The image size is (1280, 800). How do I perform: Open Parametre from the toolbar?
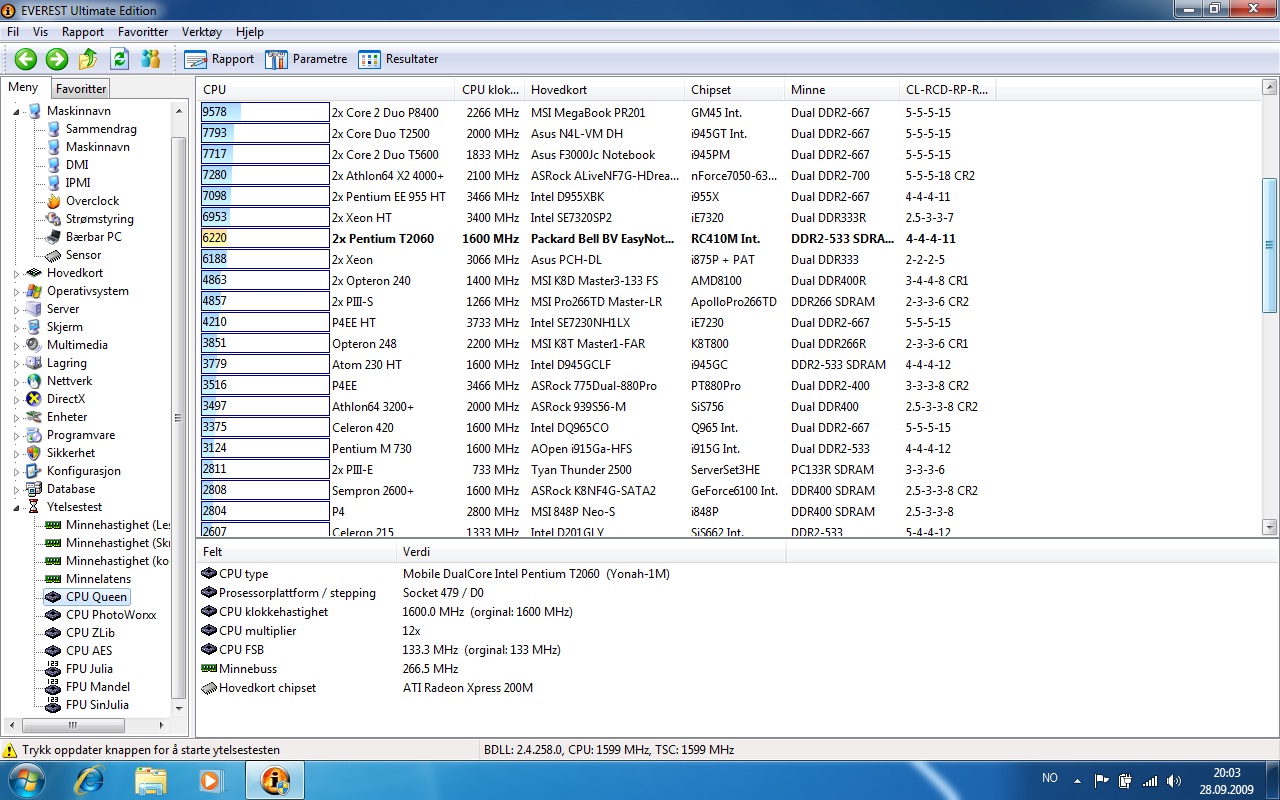click(306, 59)
